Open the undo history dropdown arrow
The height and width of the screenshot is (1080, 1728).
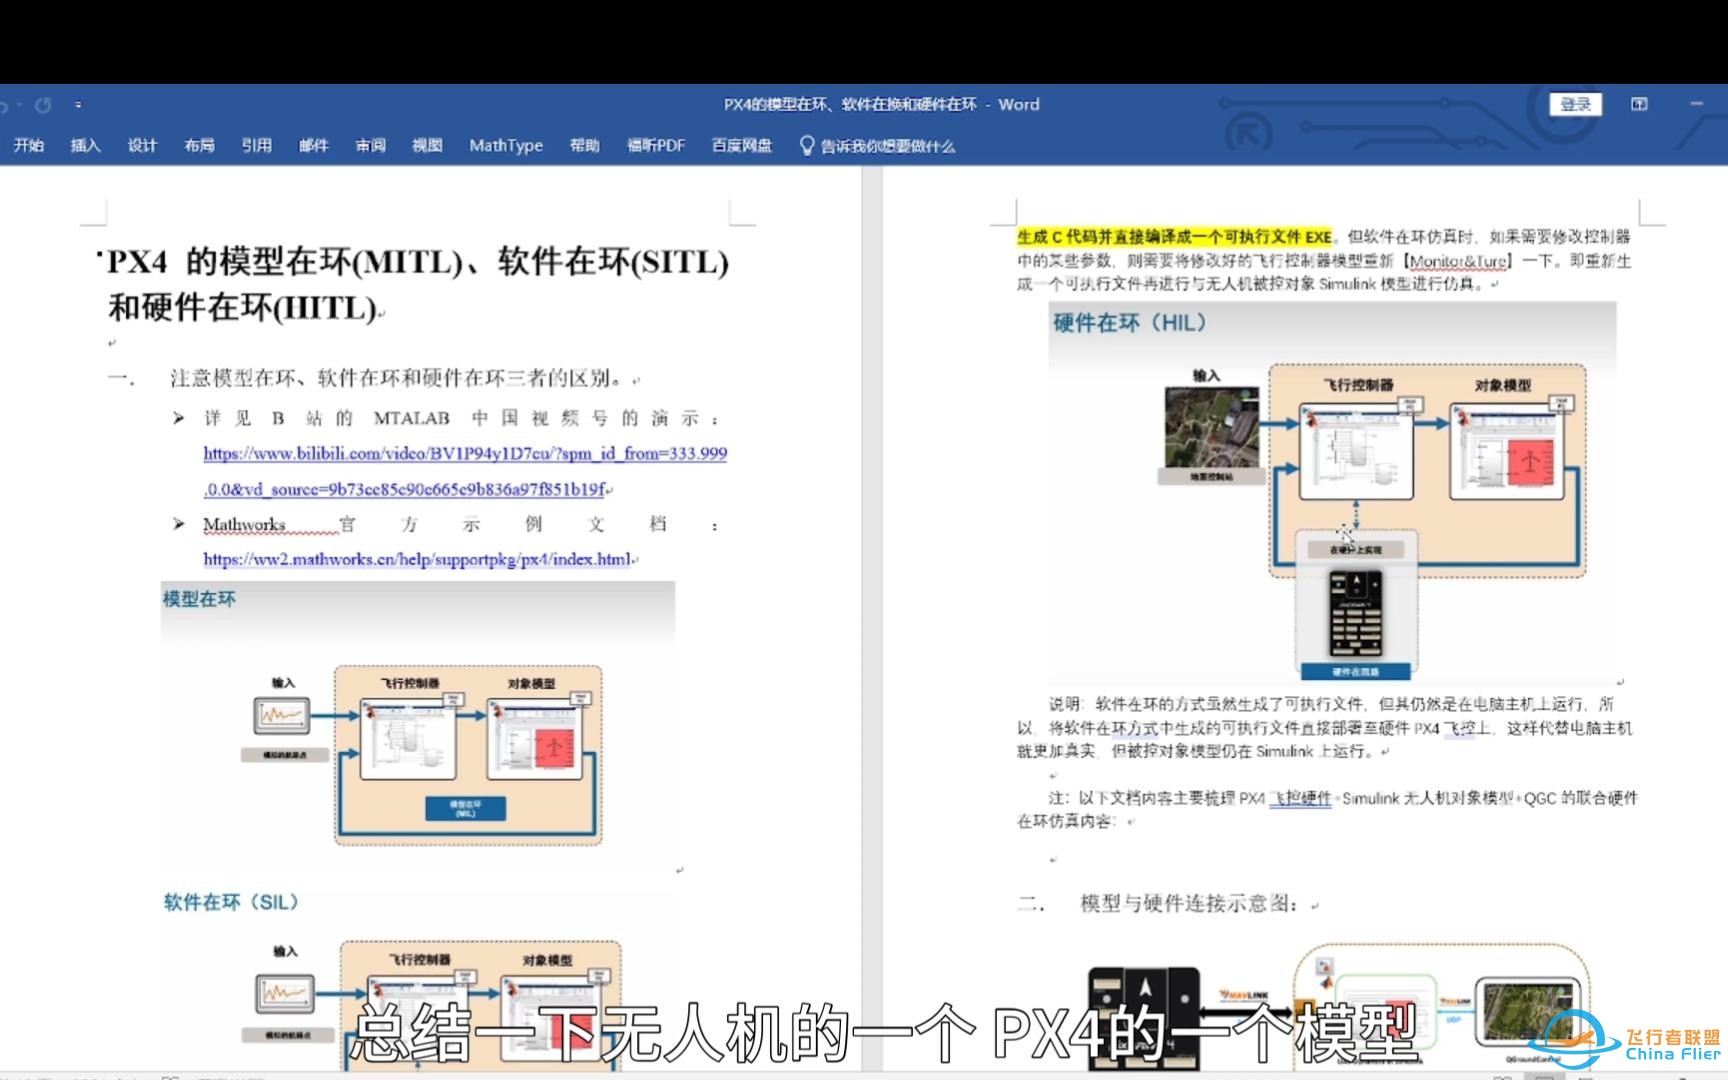click(x=18, y=105)
